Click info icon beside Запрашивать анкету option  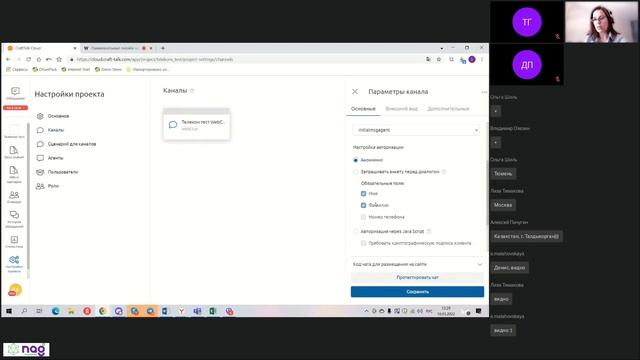tap(444, 172)
